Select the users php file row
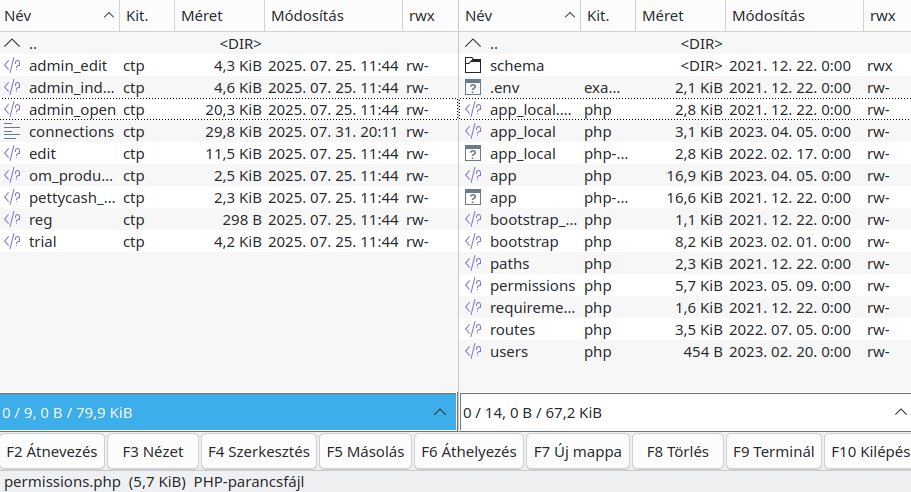 pos(686,352)
